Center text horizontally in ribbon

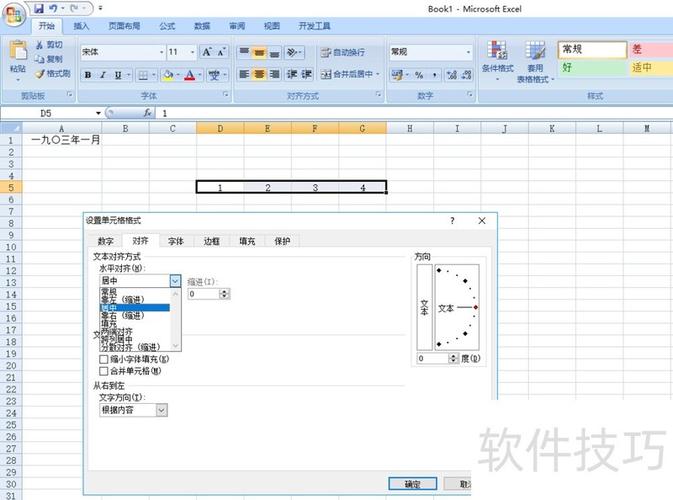tap(259, 74)
